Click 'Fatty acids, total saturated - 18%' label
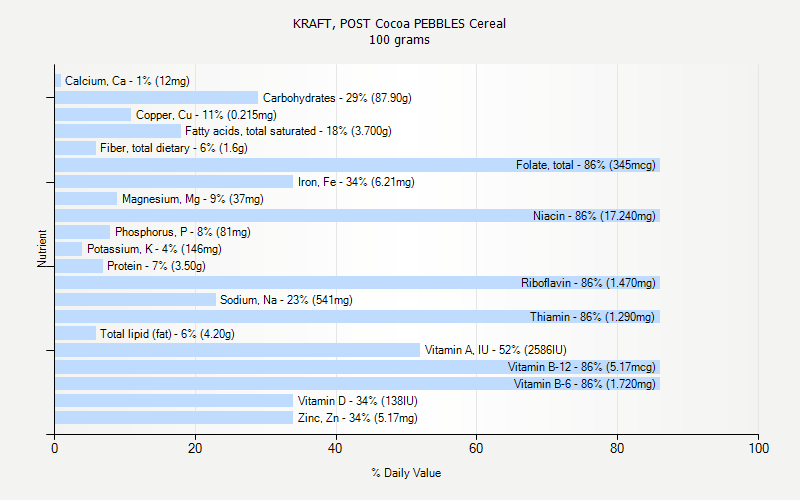This screenshot has width=800, height=500. click(266, 131)
